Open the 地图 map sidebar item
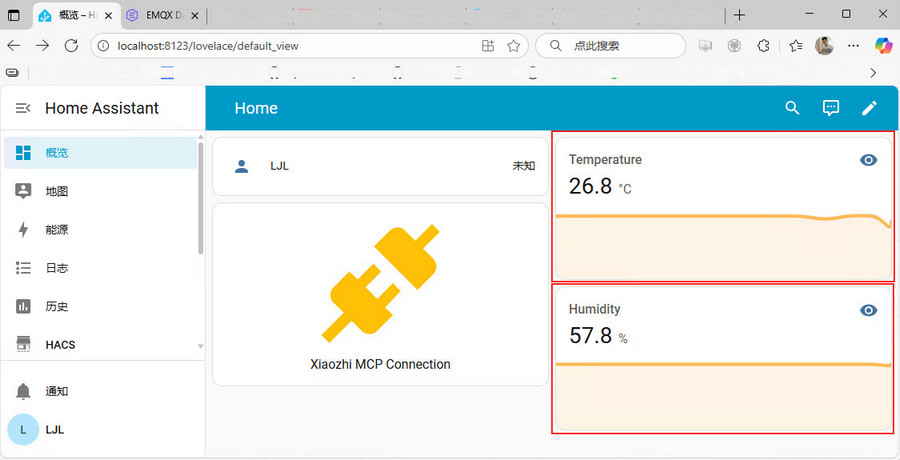The width and height of the screenshot is (900, 460). 100,191
